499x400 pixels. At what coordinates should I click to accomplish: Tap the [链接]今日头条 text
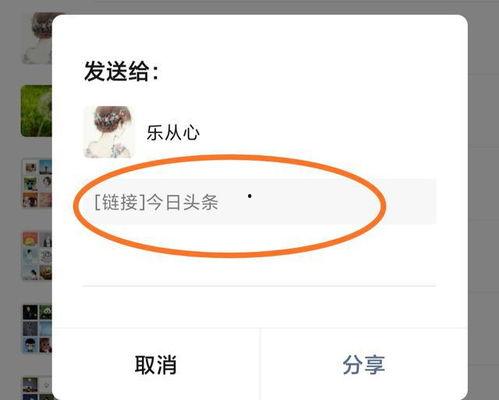point(156,202)
